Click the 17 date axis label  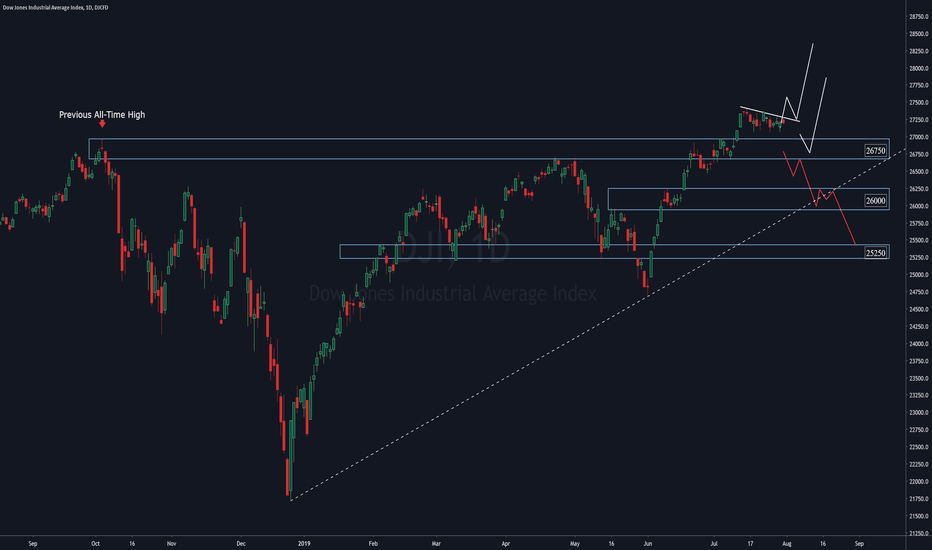point(751,544)
